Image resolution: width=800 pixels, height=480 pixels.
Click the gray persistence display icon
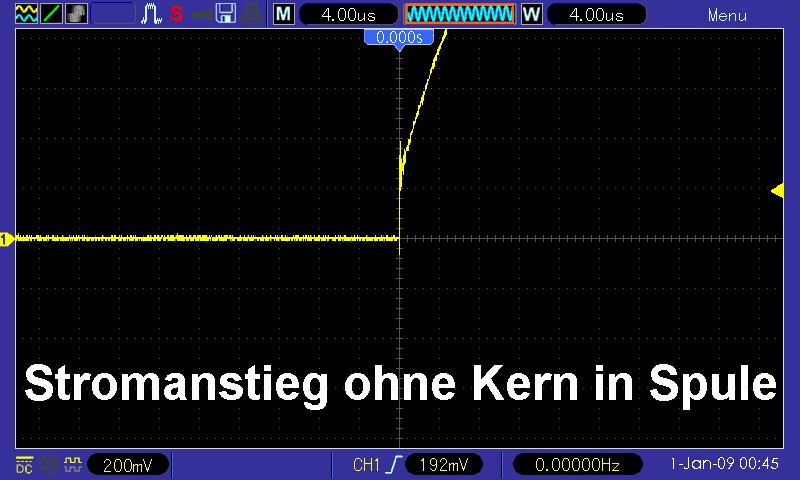coord(76,14)
